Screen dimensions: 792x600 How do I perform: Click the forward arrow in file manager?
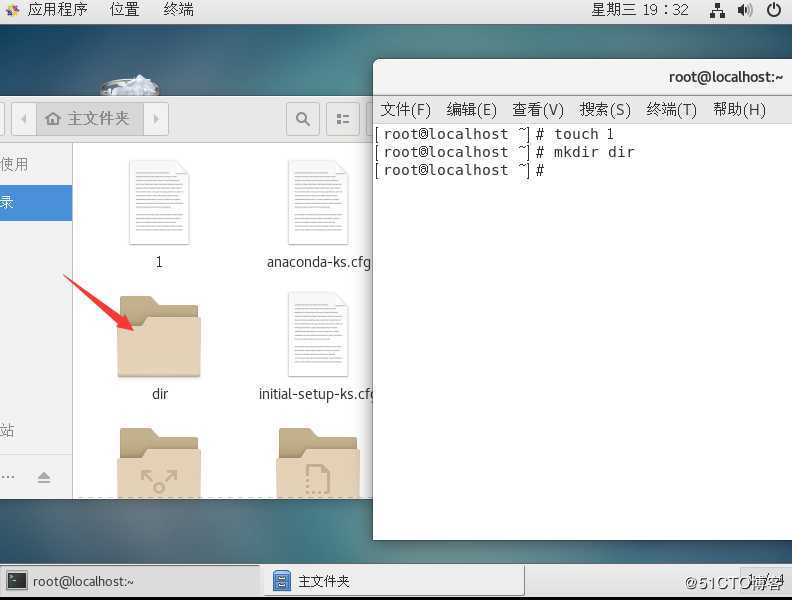[156, 119]
